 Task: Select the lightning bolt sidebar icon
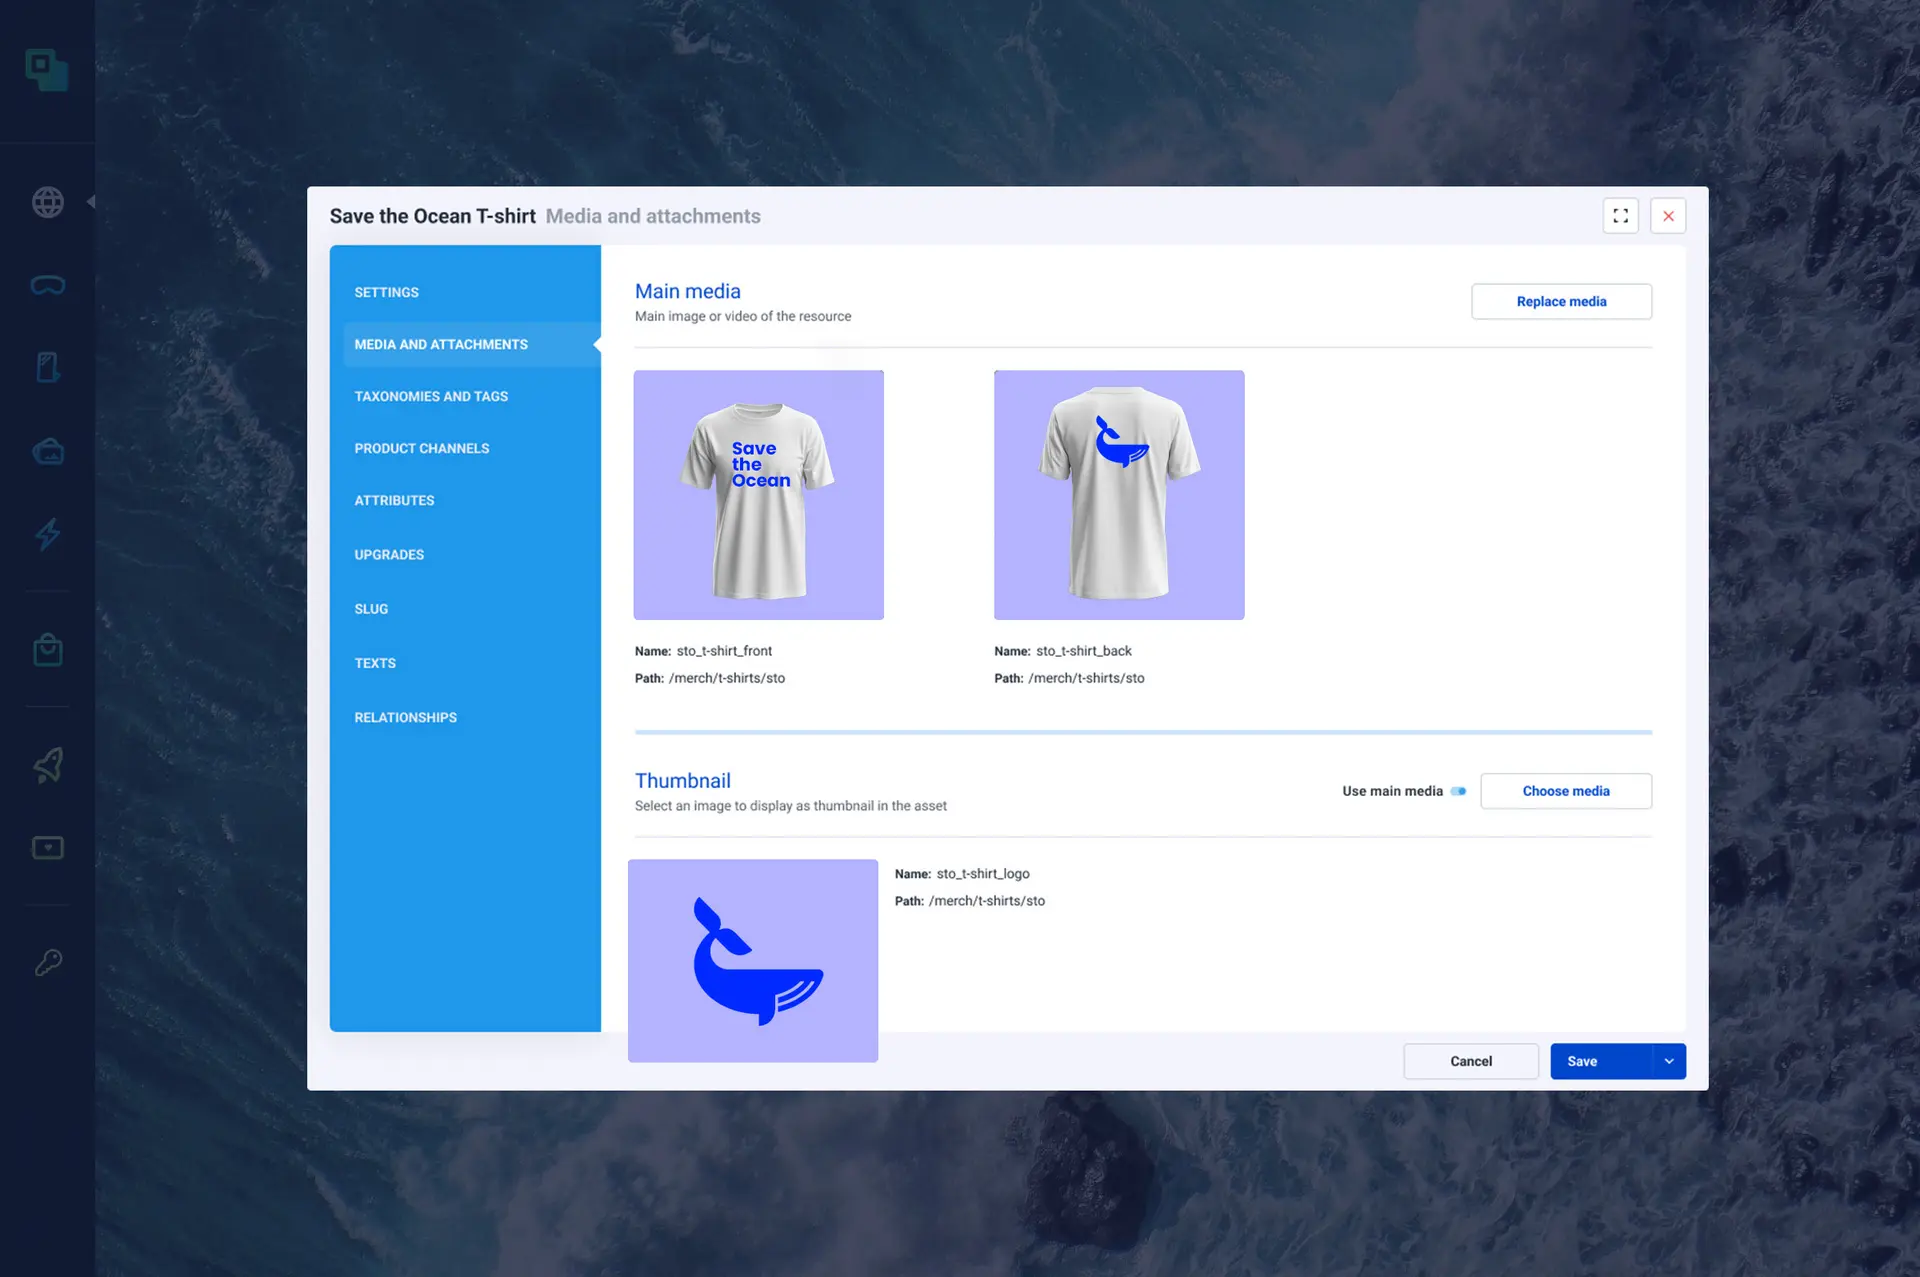click(47, 535)
